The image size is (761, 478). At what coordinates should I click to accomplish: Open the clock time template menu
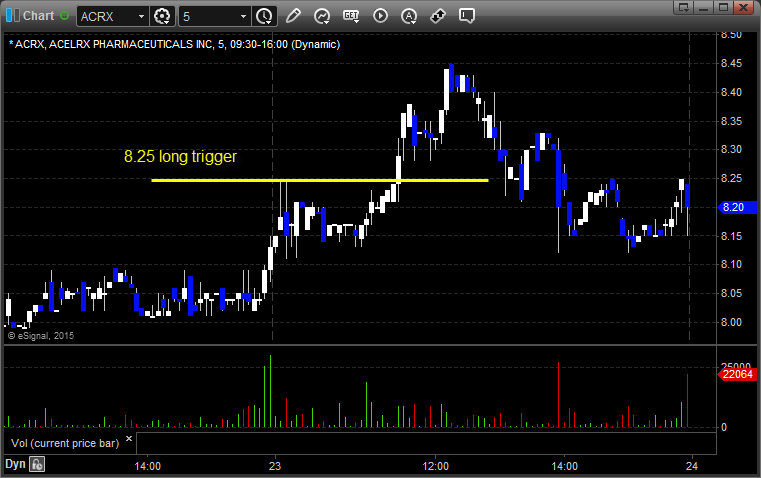click(265, 16)
